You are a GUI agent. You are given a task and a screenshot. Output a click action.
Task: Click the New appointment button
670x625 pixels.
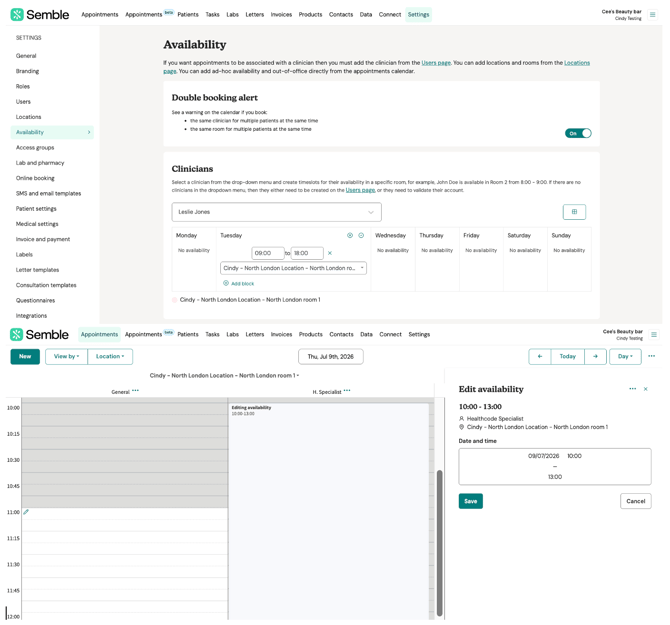coord(25,356)
